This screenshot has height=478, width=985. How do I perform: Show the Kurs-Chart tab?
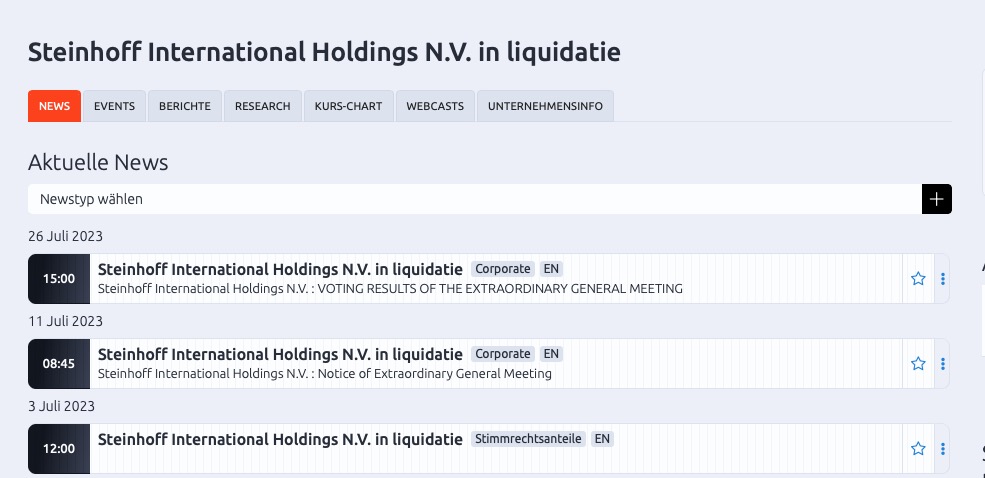[x=348, y=106]
